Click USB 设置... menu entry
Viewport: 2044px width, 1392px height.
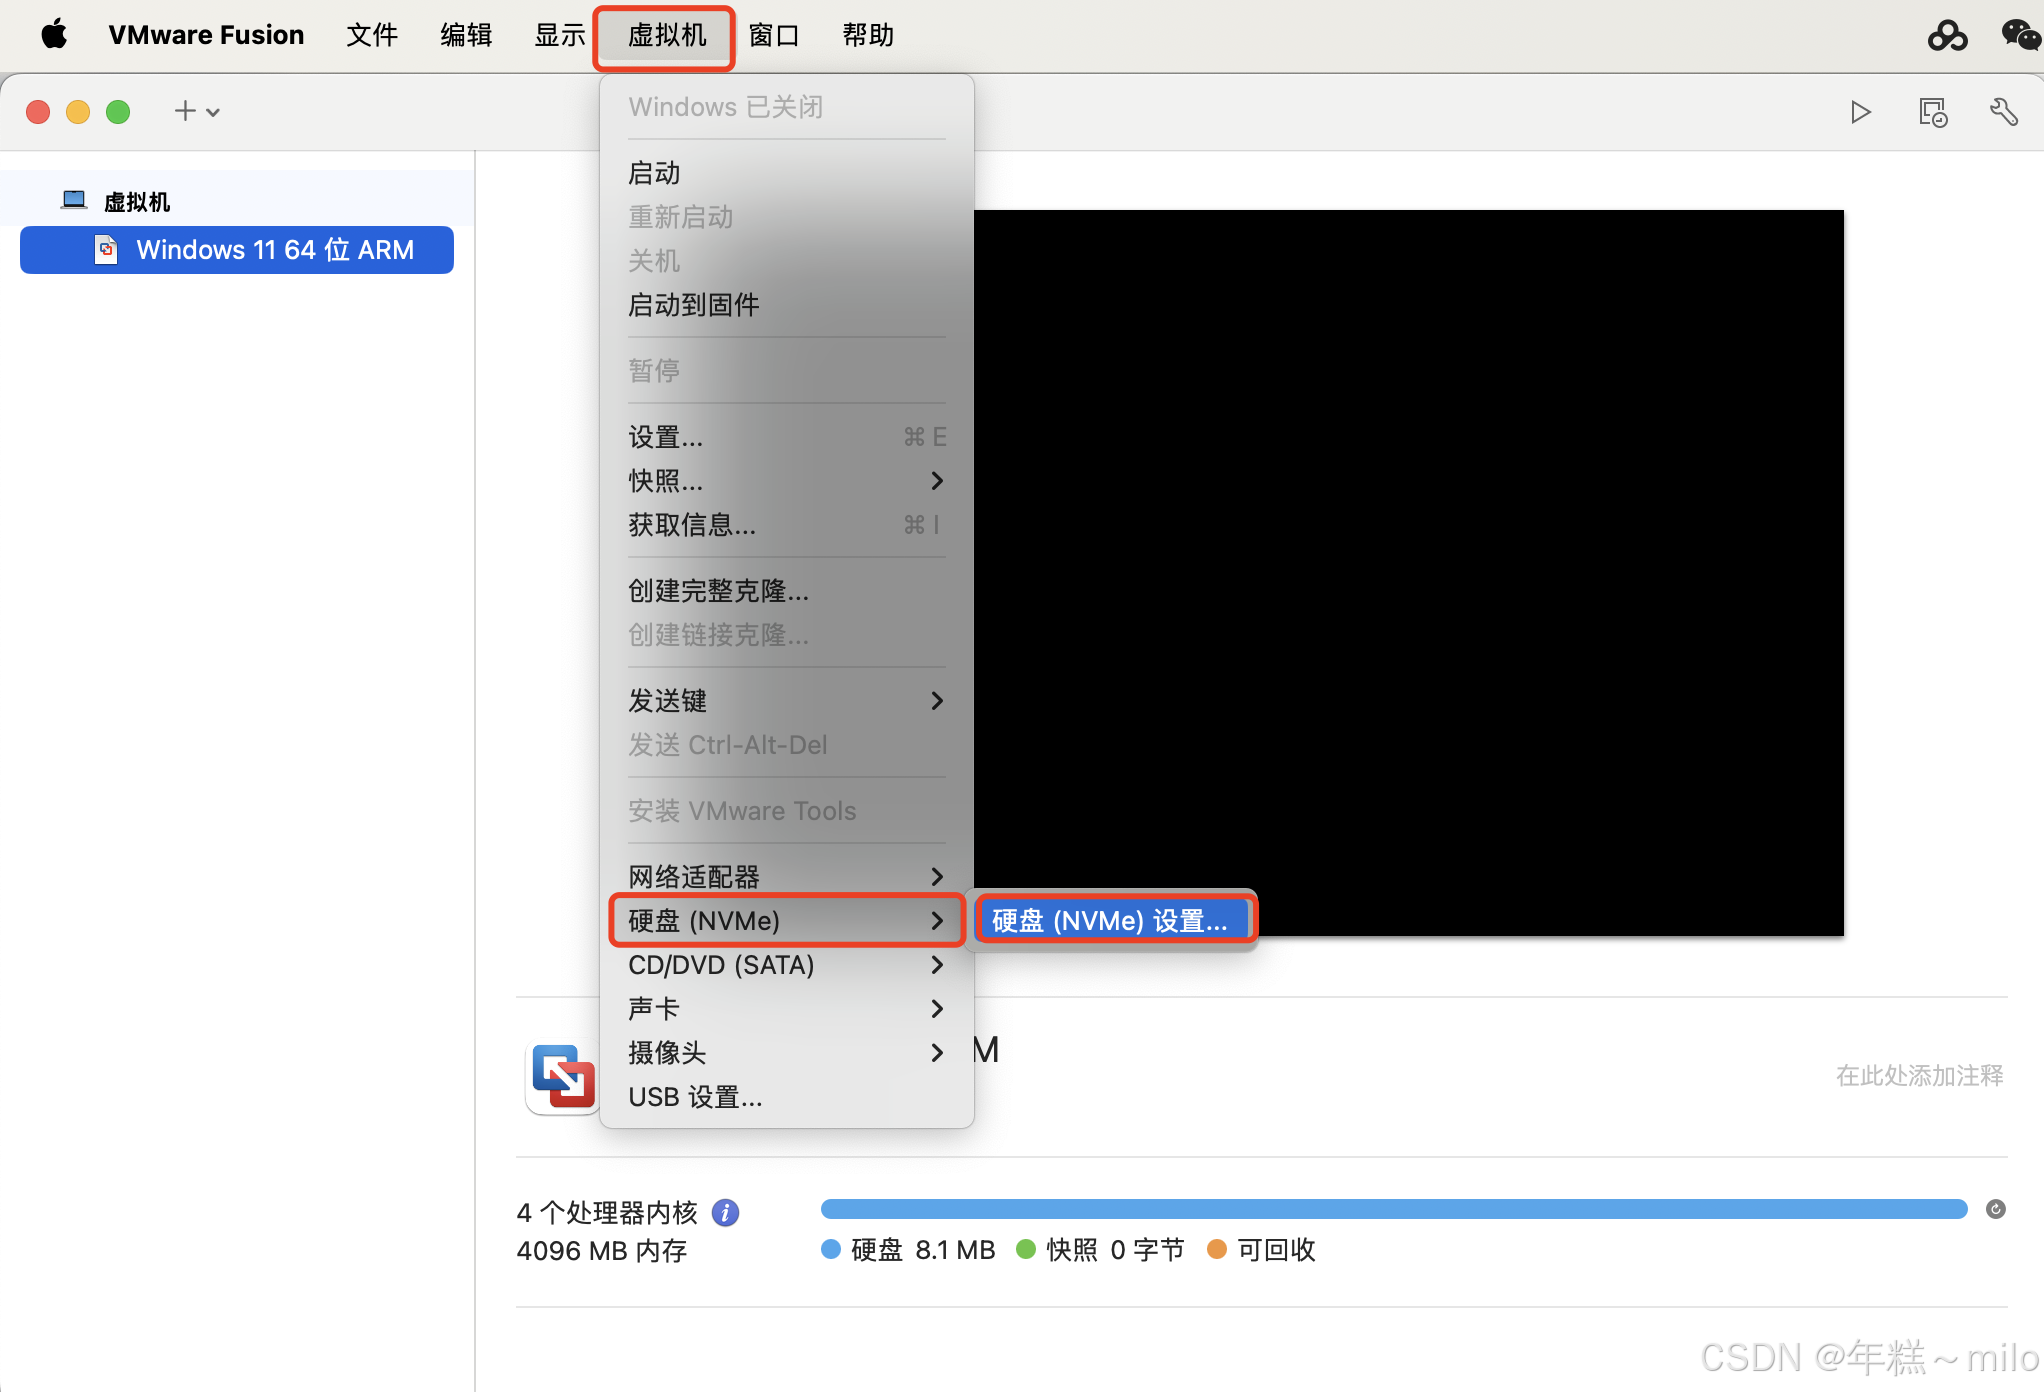695,1097
